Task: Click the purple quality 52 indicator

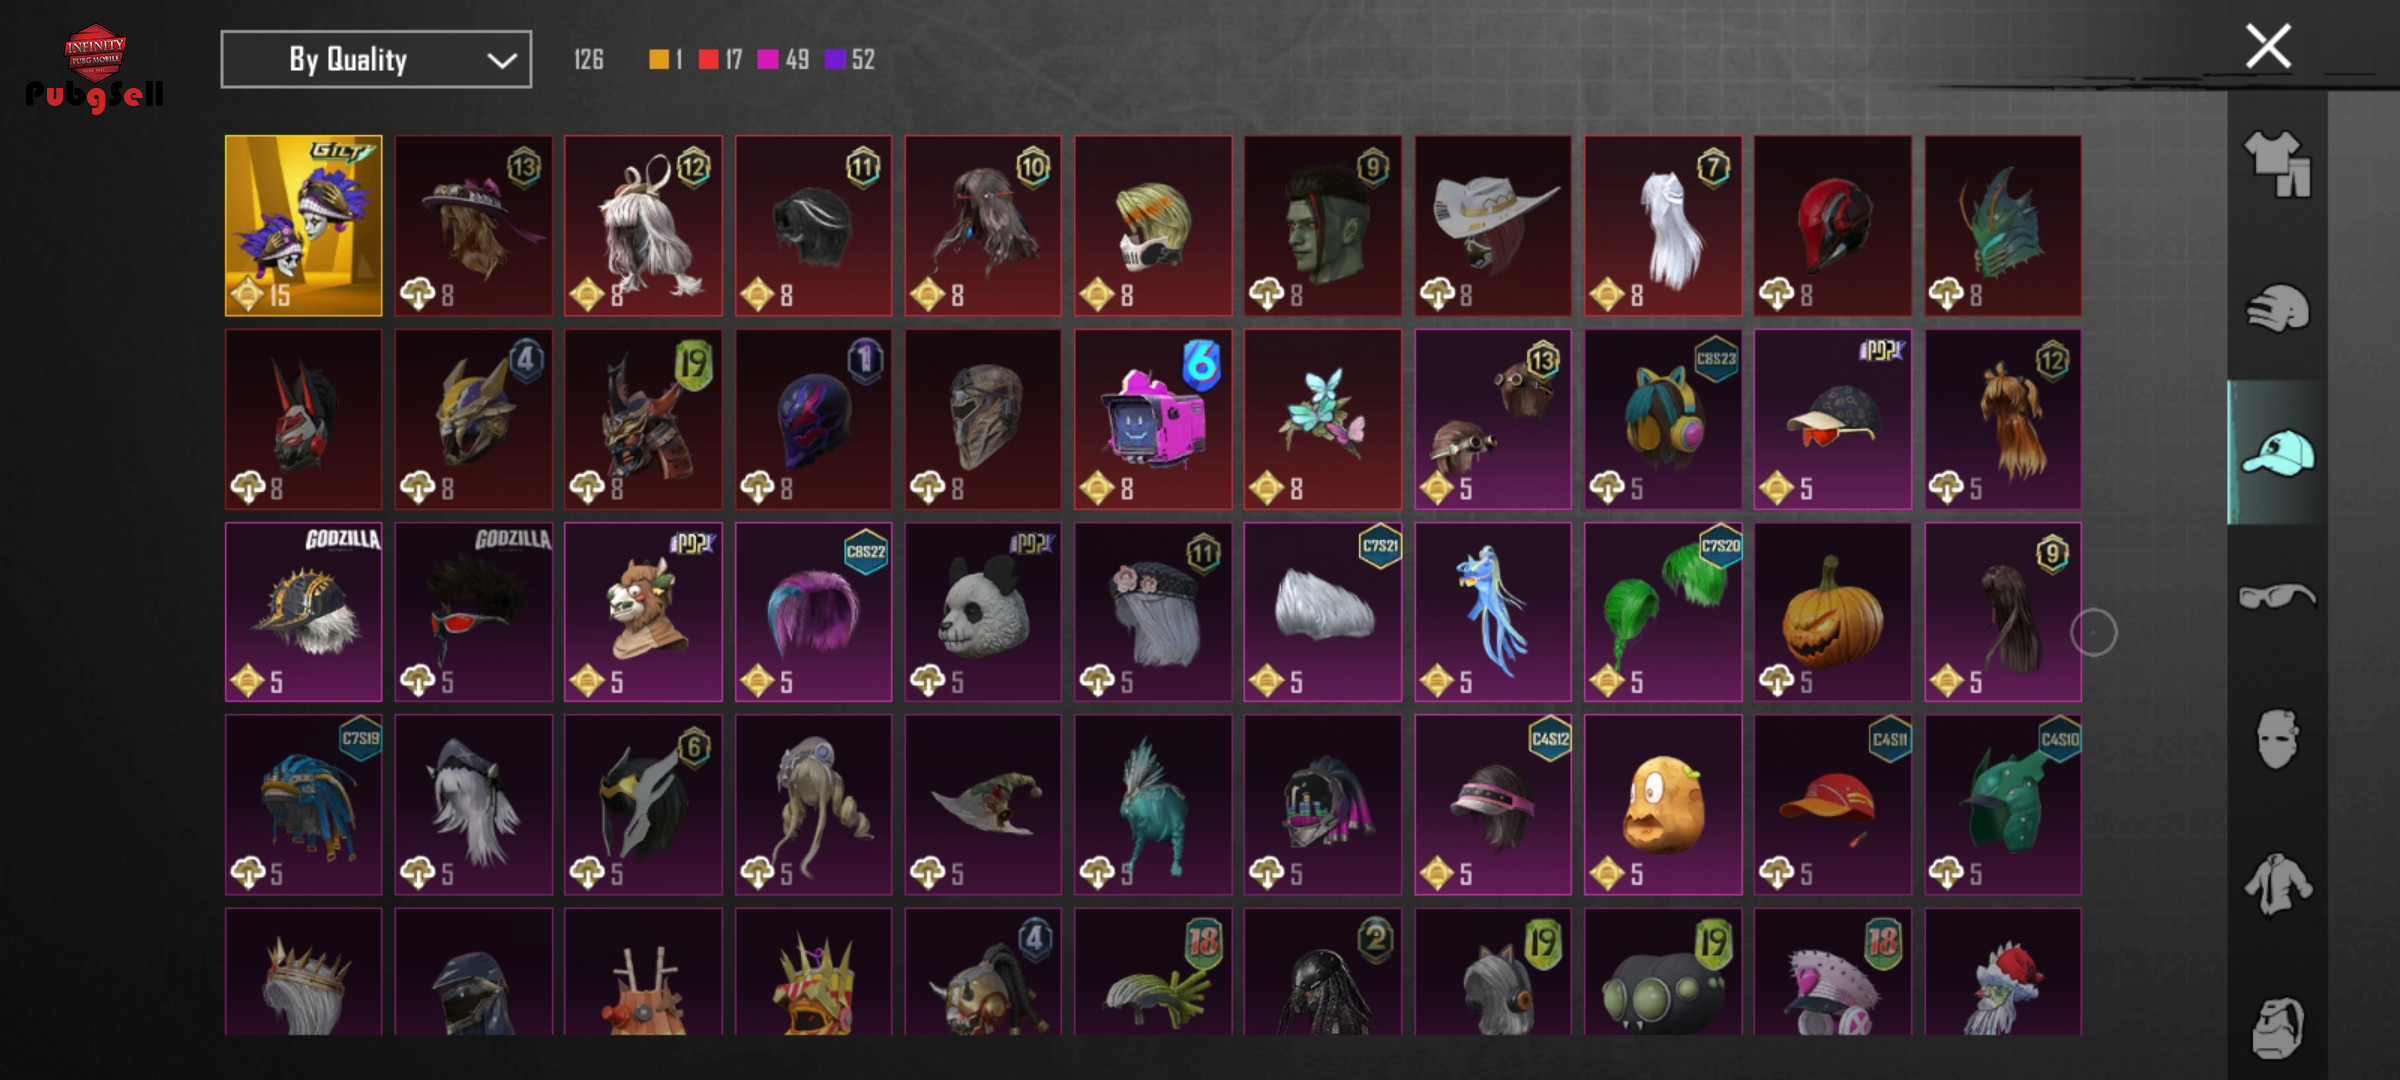Action: 849,60
